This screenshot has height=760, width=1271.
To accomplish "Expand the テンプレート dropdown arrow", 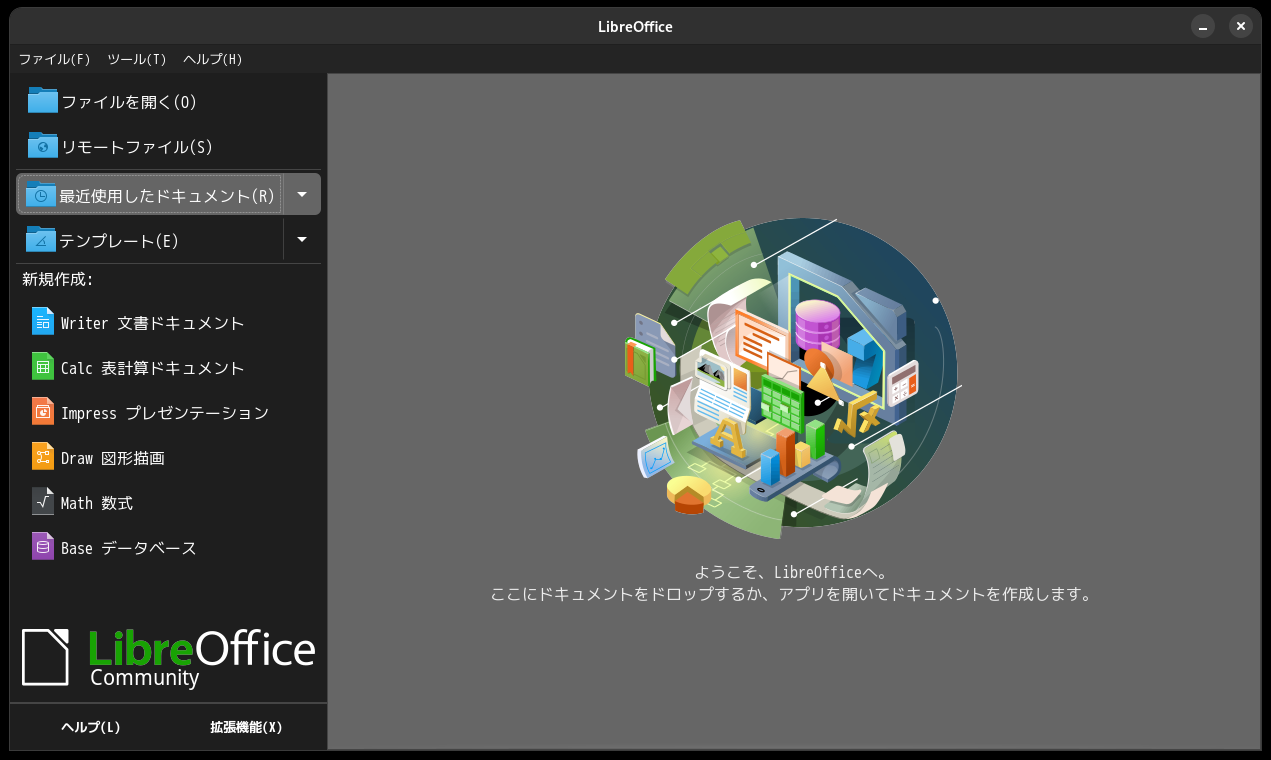I will [302, 240].
